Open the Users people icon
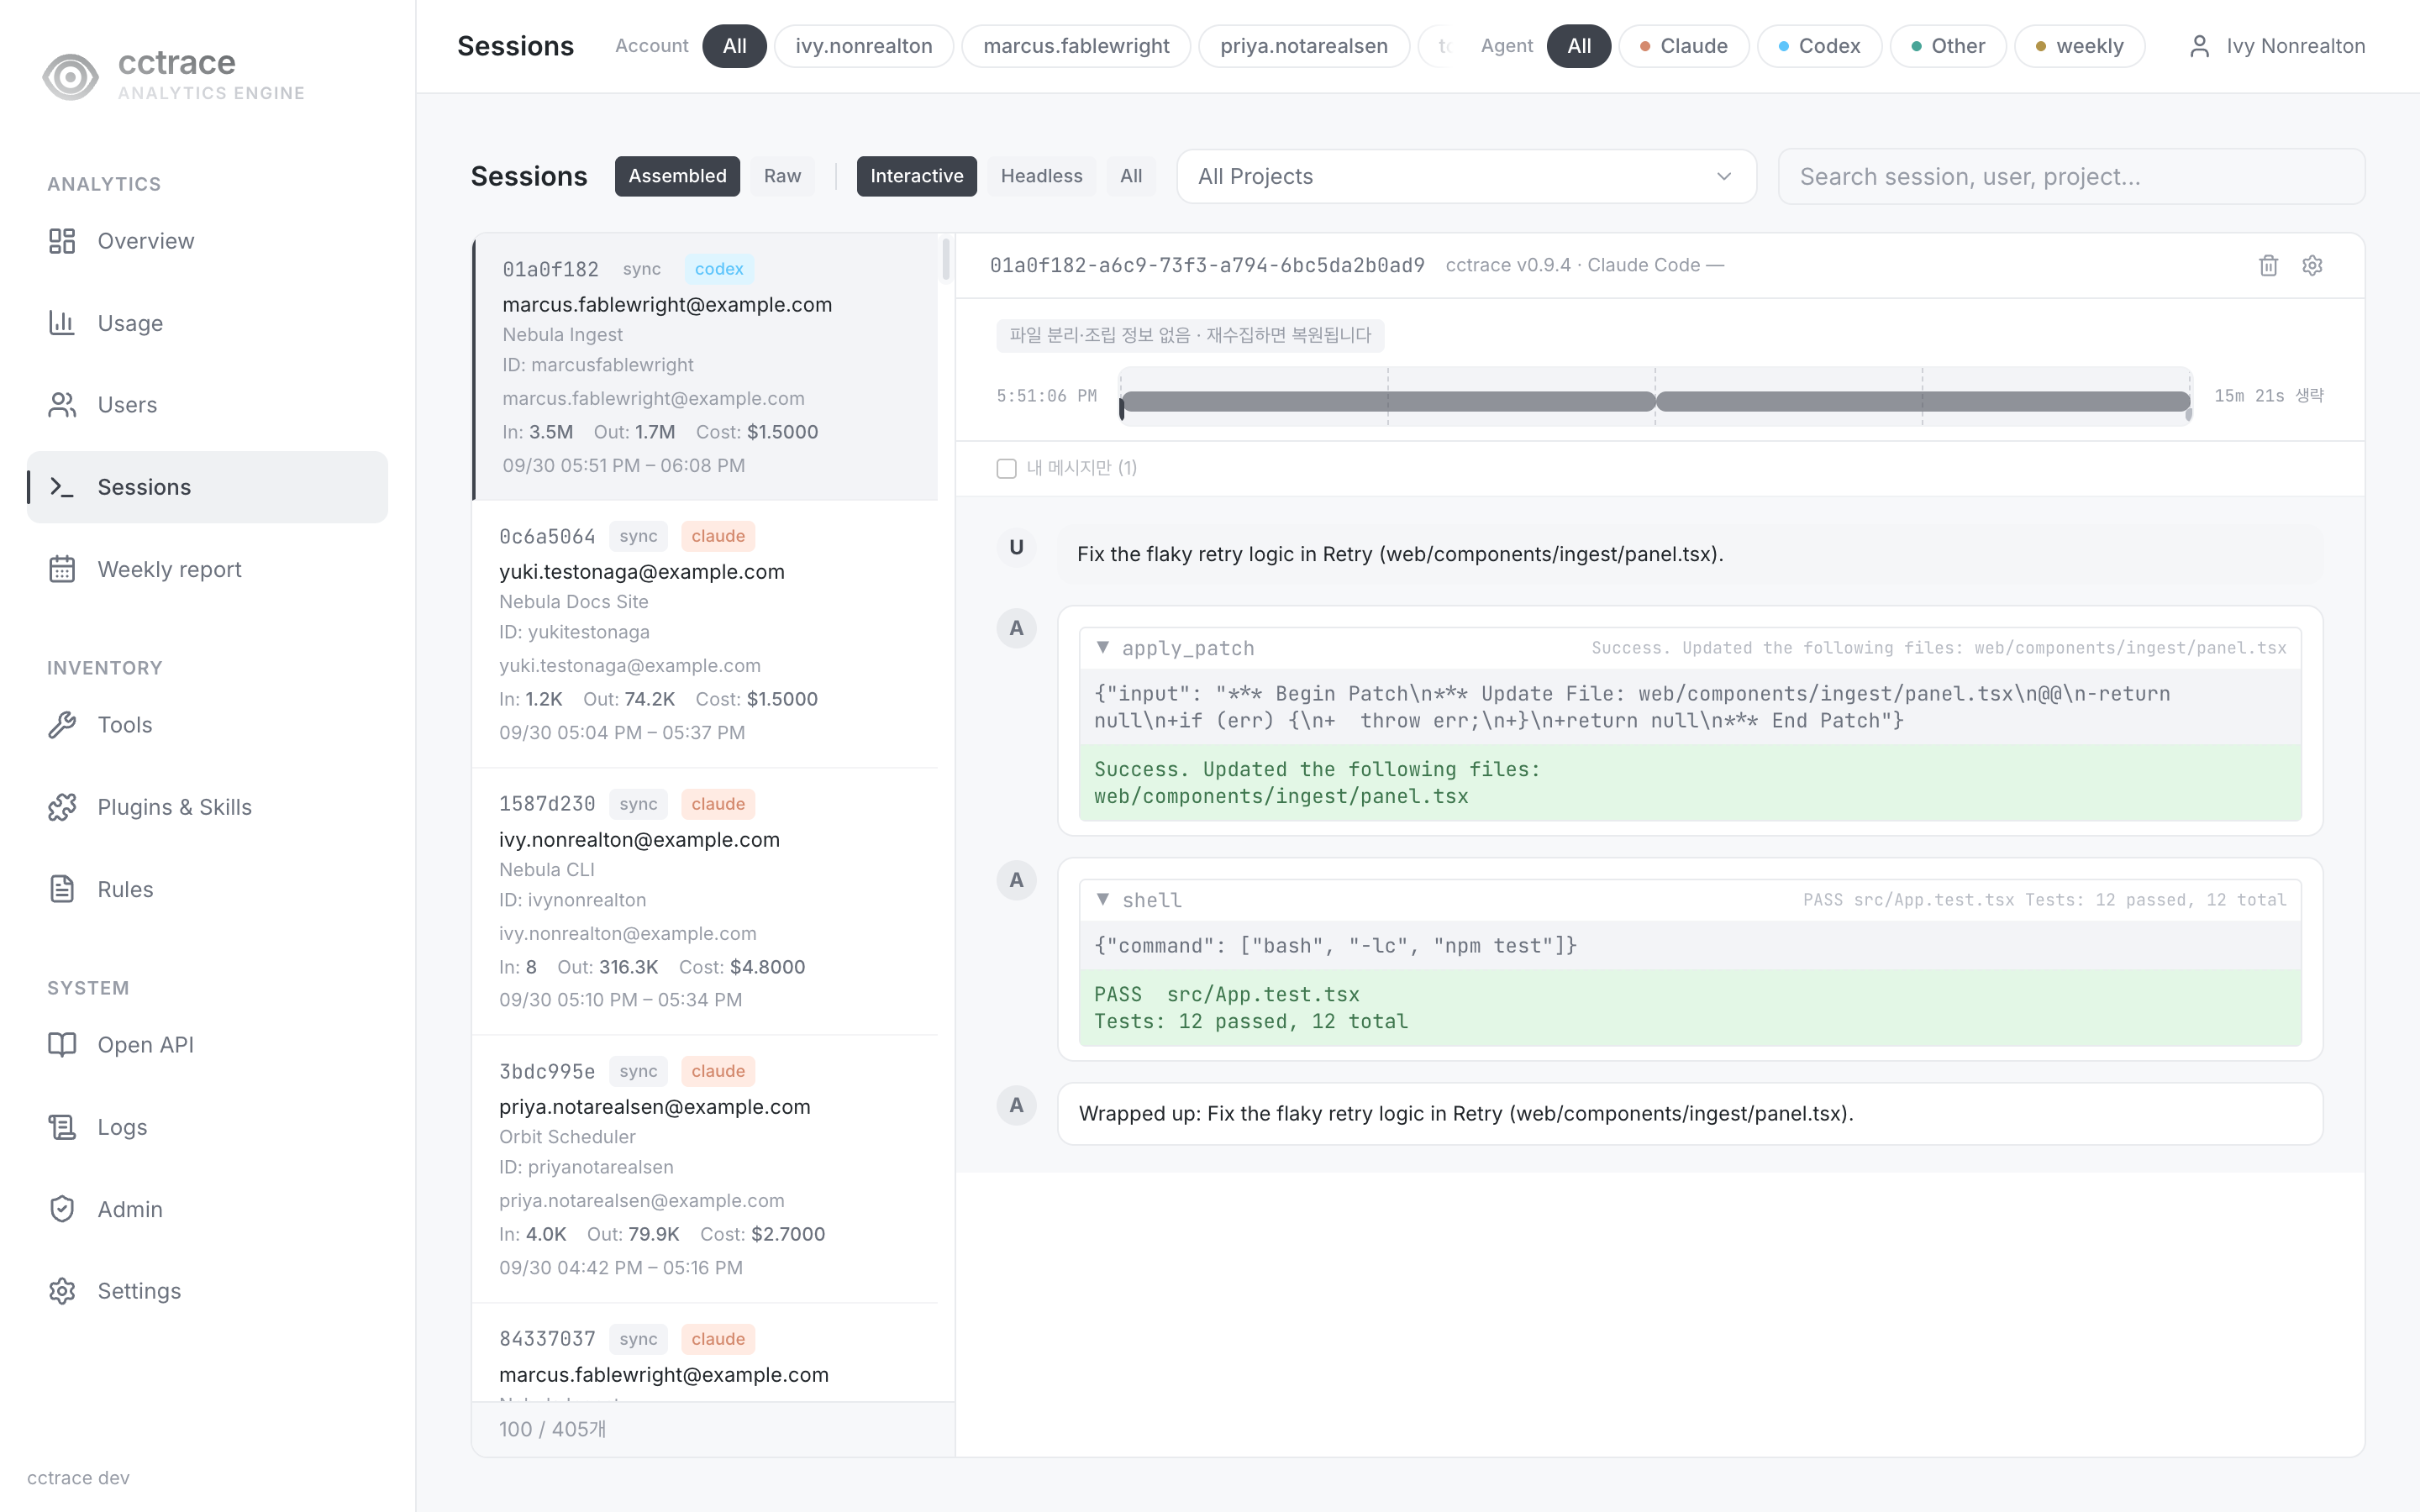Image resolution: width=2420 pixels, height=1512 pixels. tap(62, 405)
